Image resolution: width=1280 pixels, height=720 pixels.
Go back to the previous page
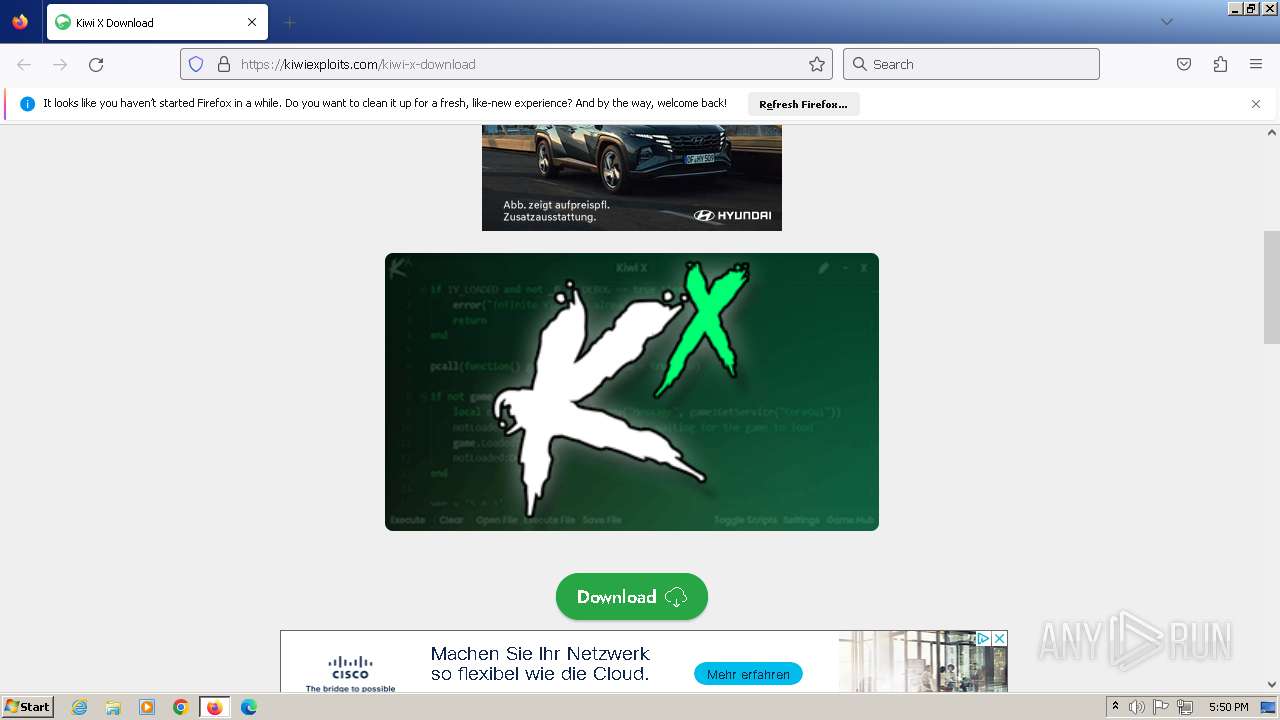click(24, 64)
